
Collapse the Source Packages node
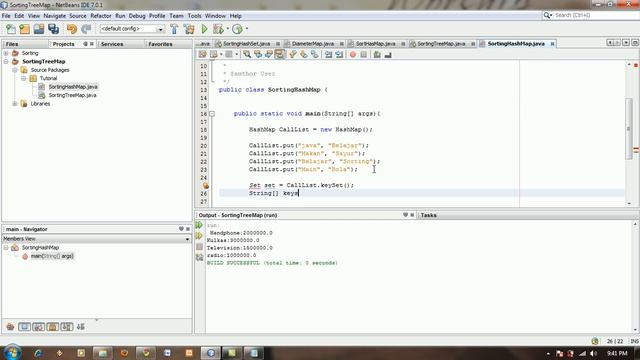(x=15, y=70)
